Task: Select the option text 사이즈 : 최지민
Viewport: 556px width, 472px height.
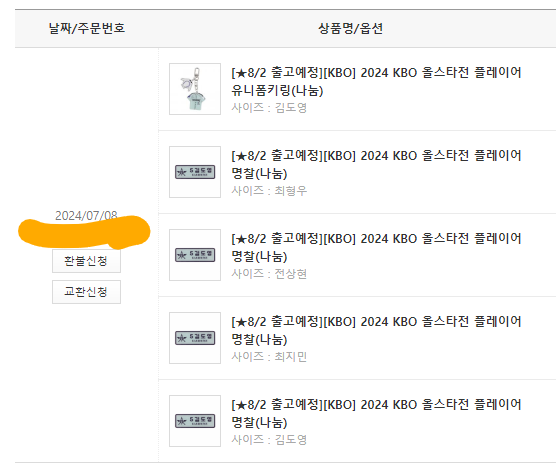Action: click(269, 357)
